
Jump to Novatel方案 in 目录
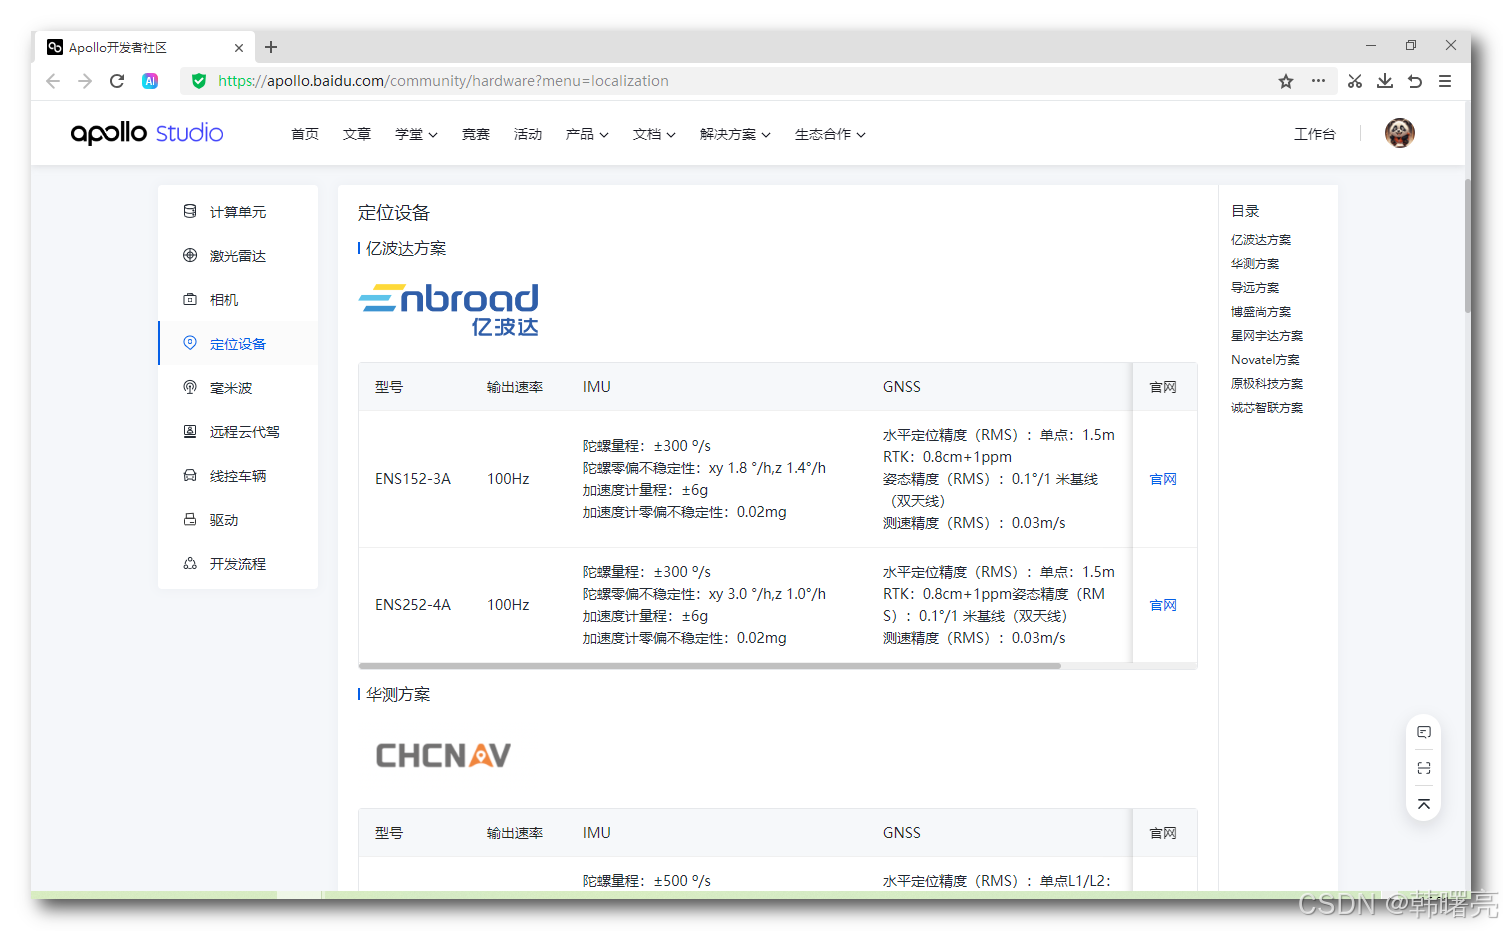[x=1266, y=360]
